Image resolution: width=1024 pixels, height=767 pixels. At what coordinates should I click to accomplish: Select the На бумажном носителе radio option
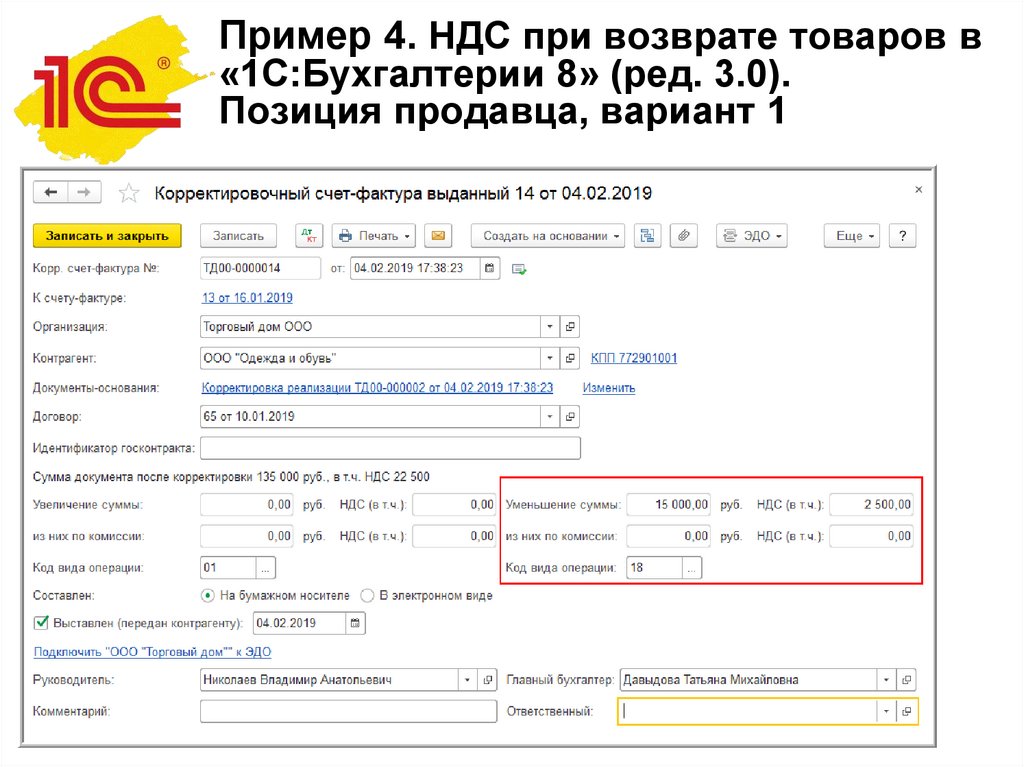pyautogui.click(x=208, y=596)
